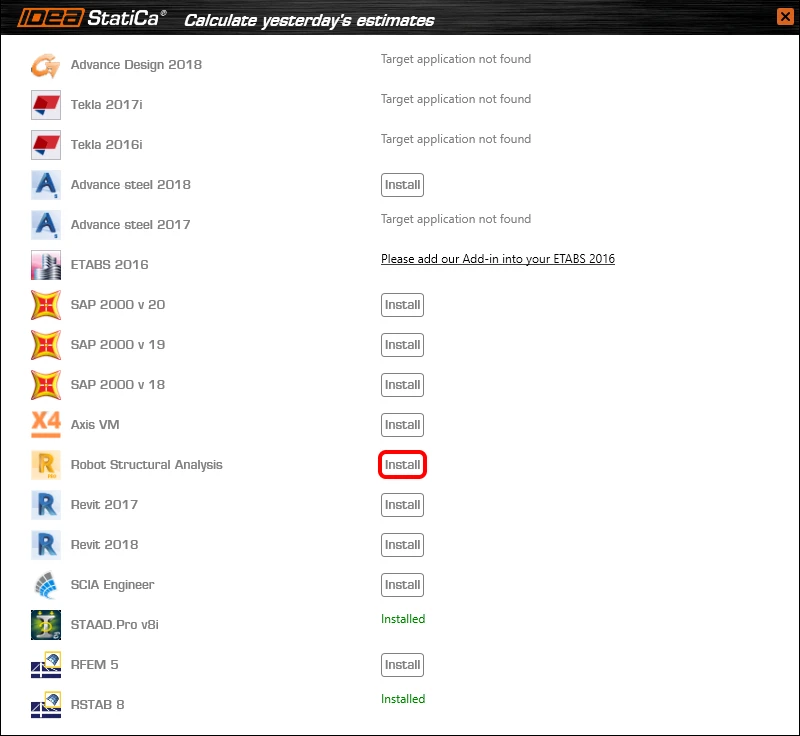The image size is (800, 736).
Task: Close the IDEA StatiCa window
Action: click(785, 16)
